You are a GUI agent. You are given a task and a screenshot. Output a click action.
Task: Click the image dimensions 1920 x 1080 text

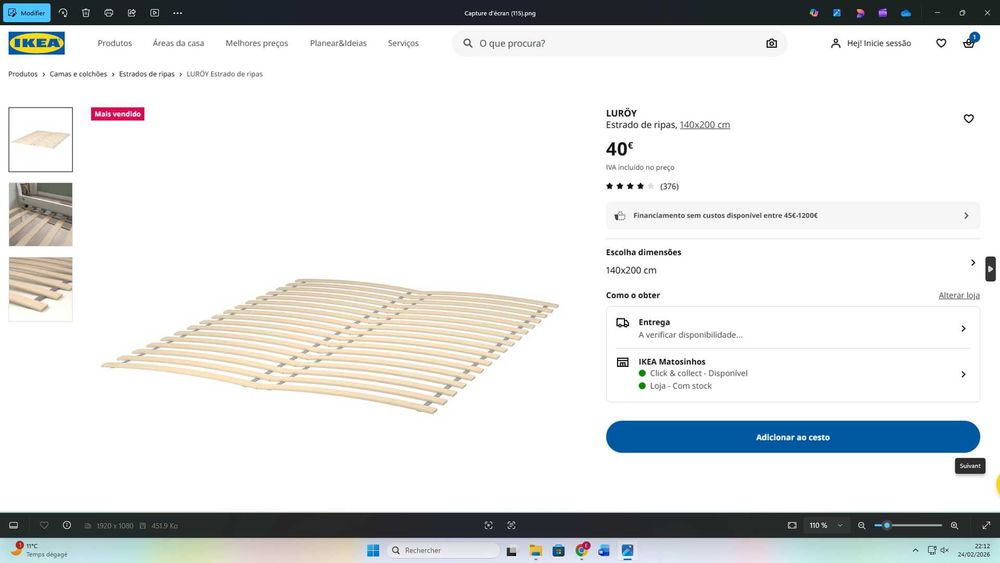tap(115, 526)
